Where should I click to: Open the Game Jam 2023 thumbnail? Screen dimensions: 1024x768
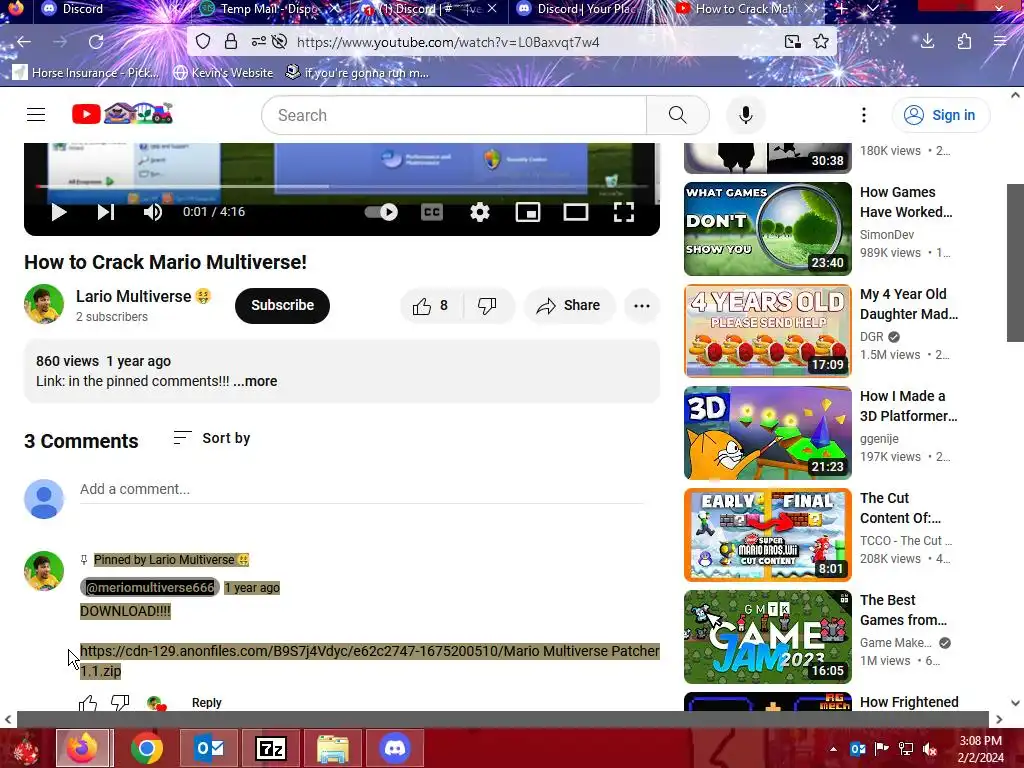768,637
